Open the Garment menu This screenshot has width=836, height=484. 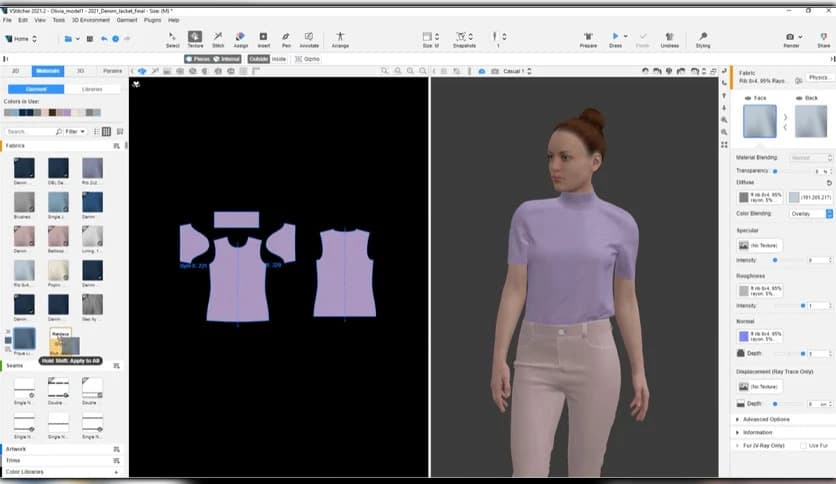coord(127,20)
